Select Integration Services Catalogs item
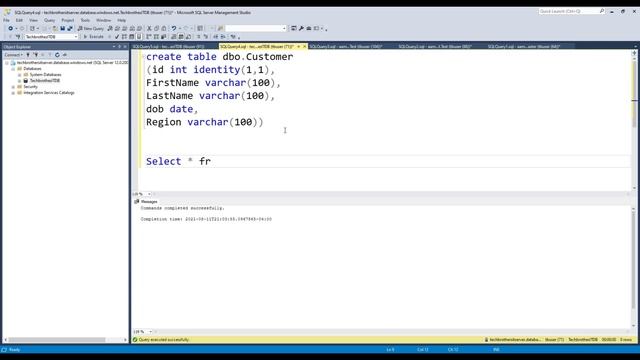This screenshot has height=360, width=640. pos(49,93)
